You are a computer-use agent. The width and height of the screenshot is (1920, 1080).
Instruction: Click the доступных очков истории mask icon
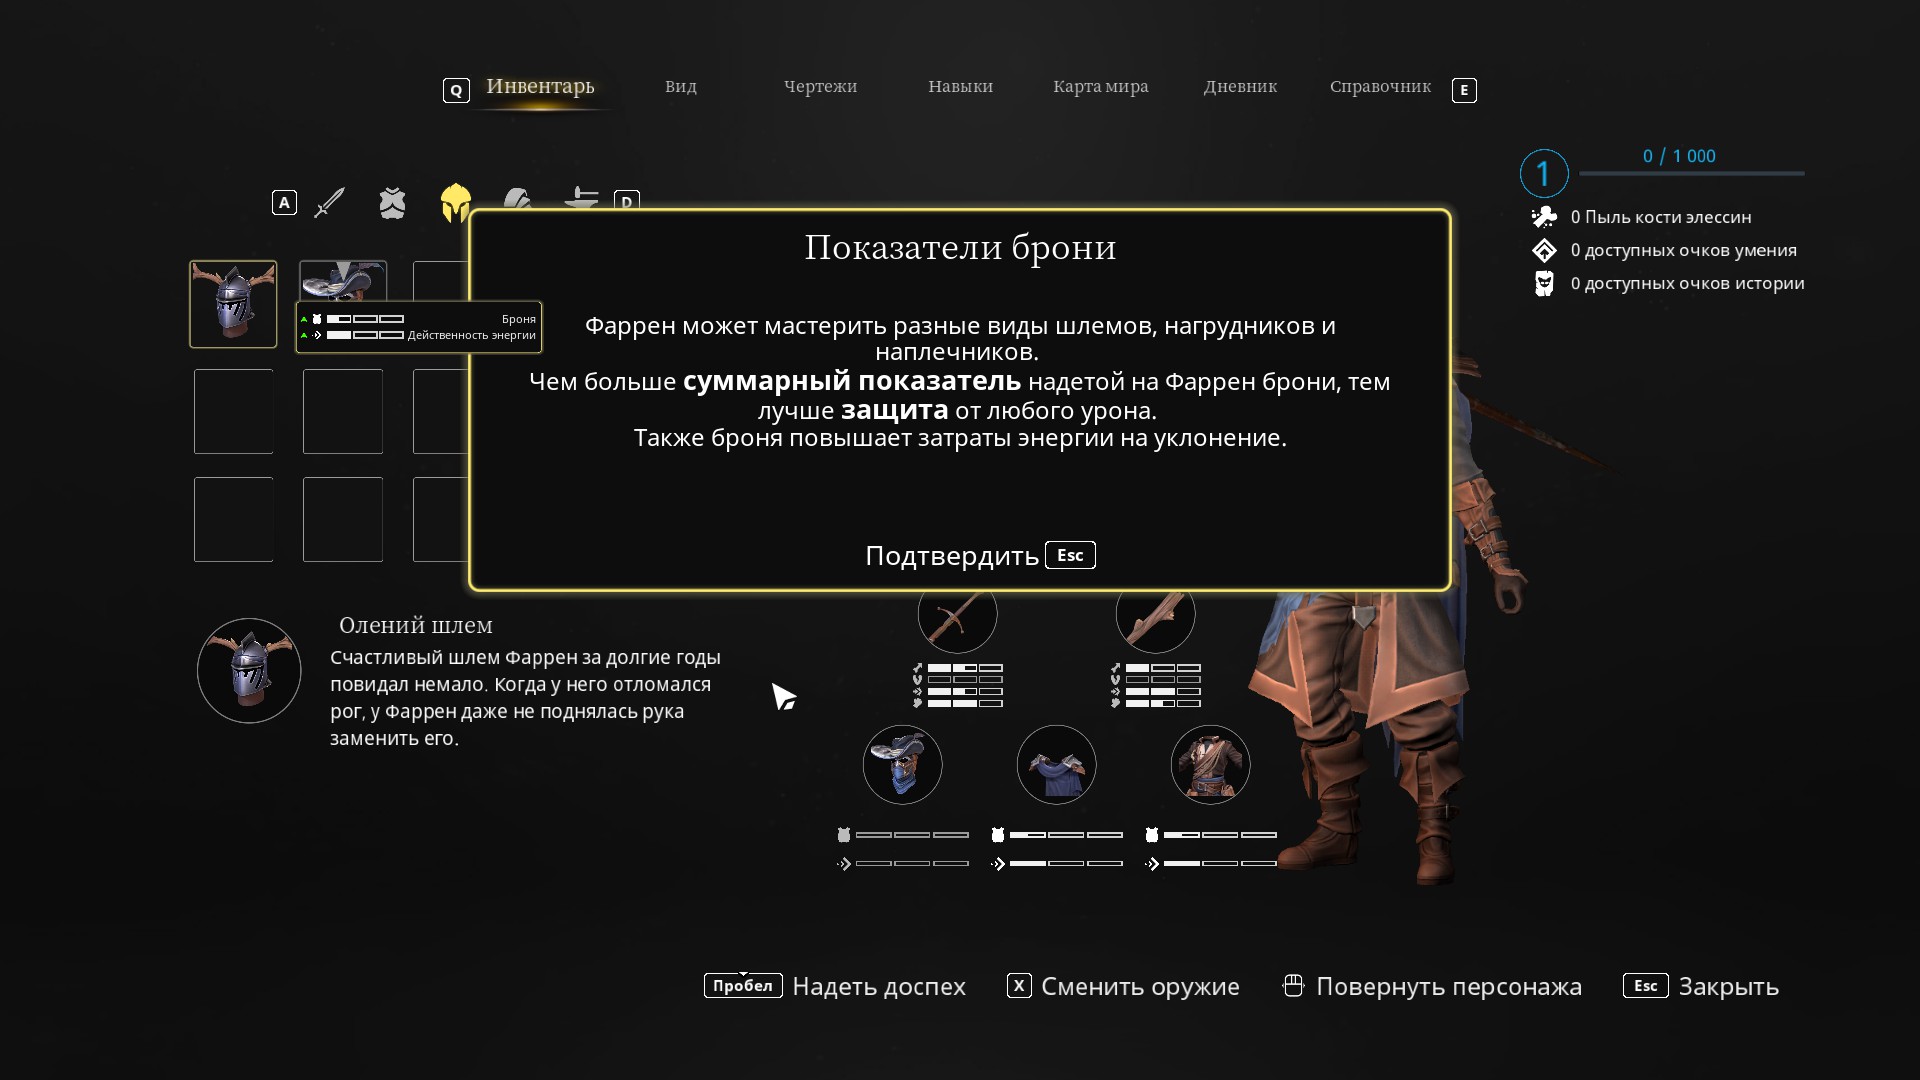click(x=1544, y=283)
